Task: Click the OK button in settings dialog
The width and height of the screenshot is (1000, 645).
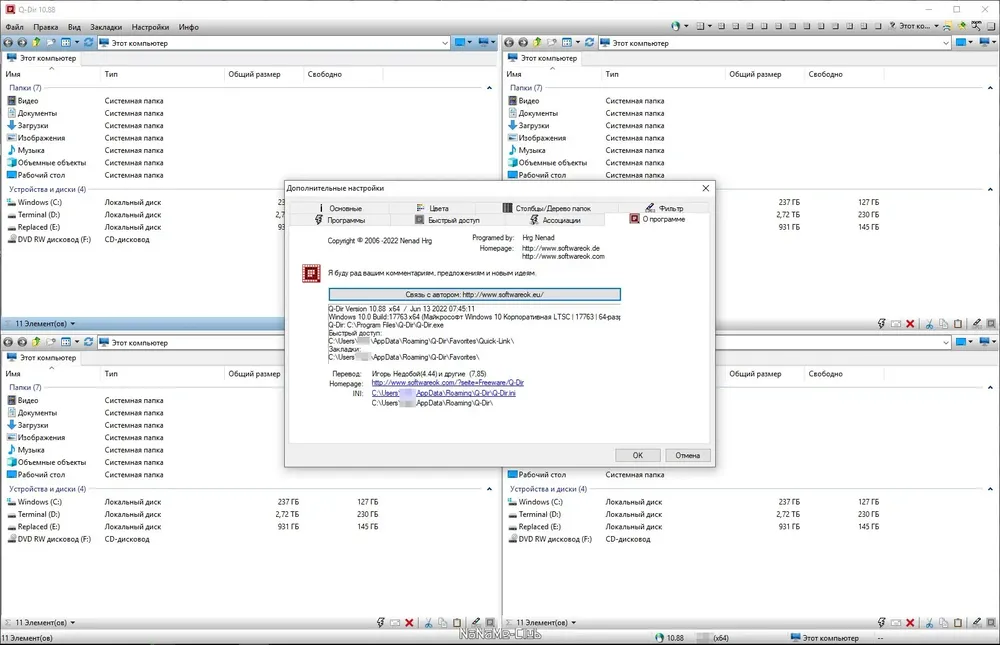Action: [638, 456]
